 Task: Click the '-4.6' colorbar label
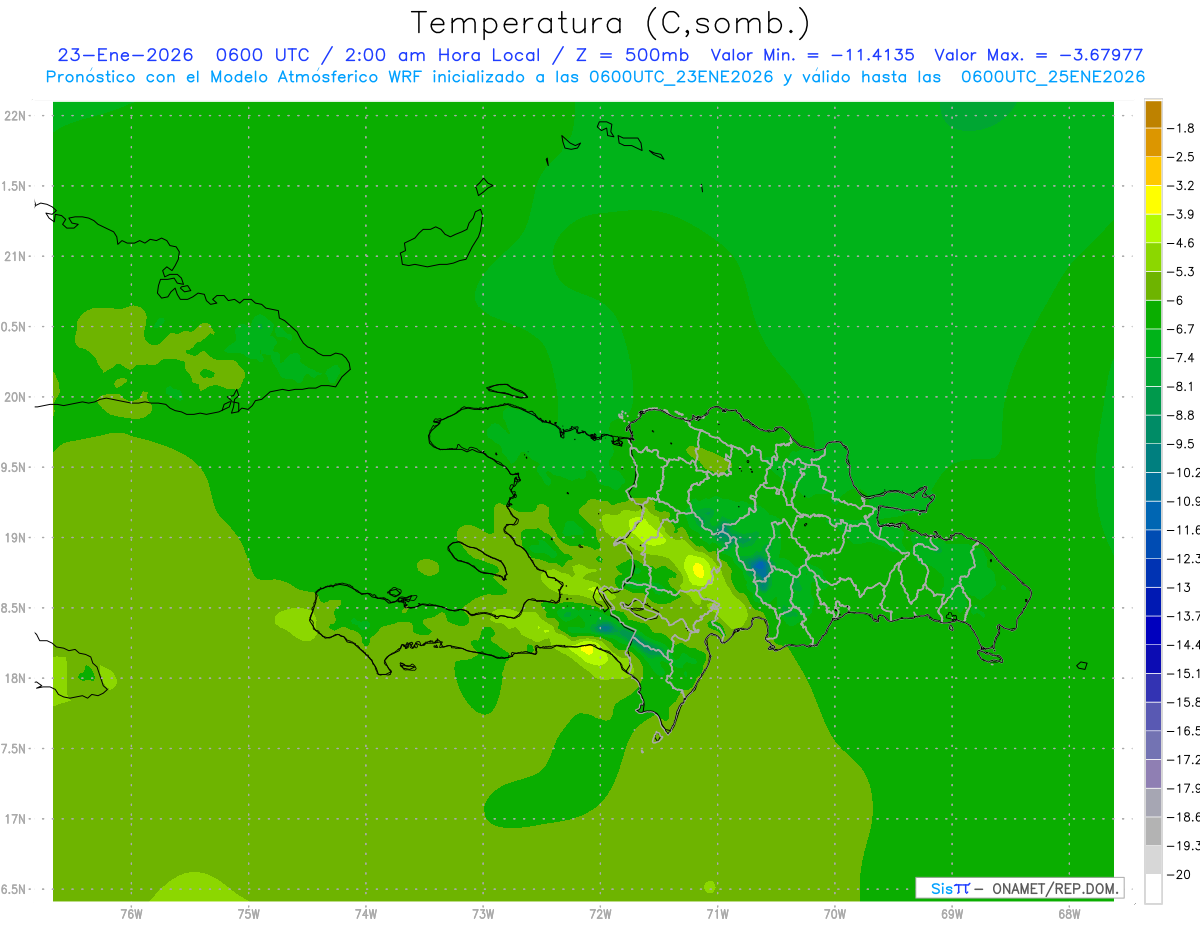pos(1182,243)
